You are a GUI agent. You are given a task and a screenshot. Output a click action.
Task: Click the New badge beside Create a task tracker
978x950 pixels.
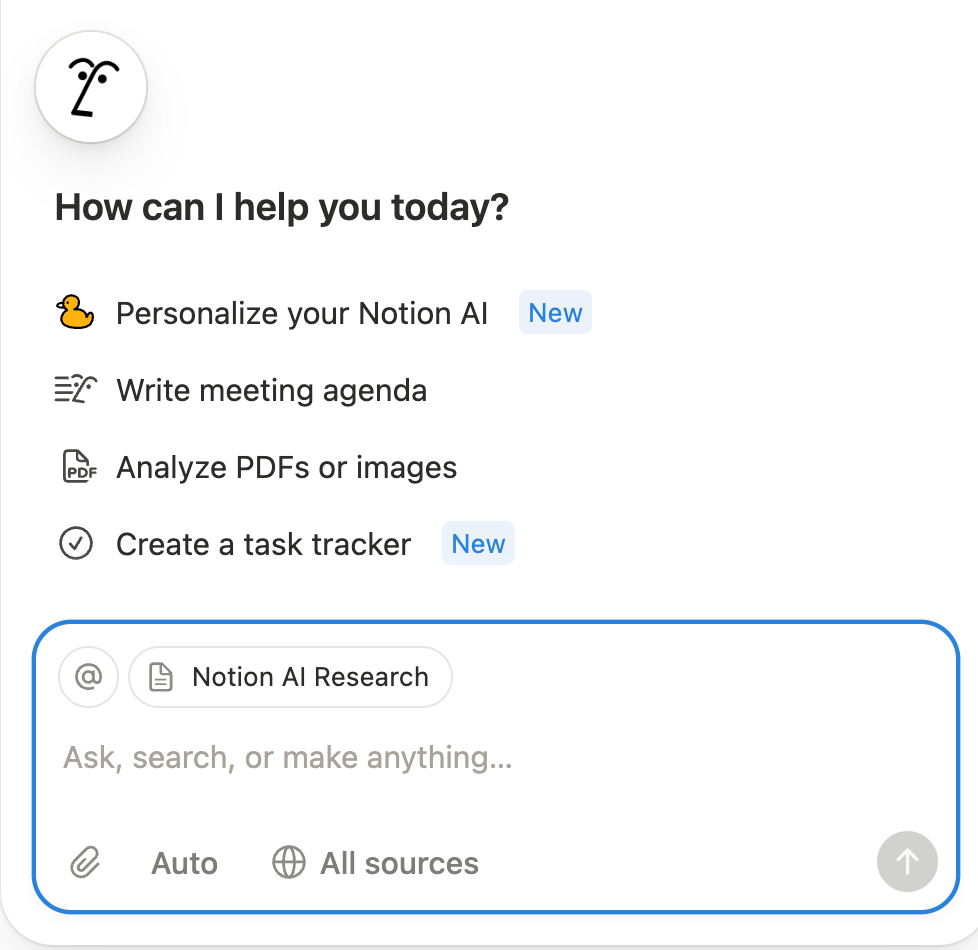pos(478,543)
